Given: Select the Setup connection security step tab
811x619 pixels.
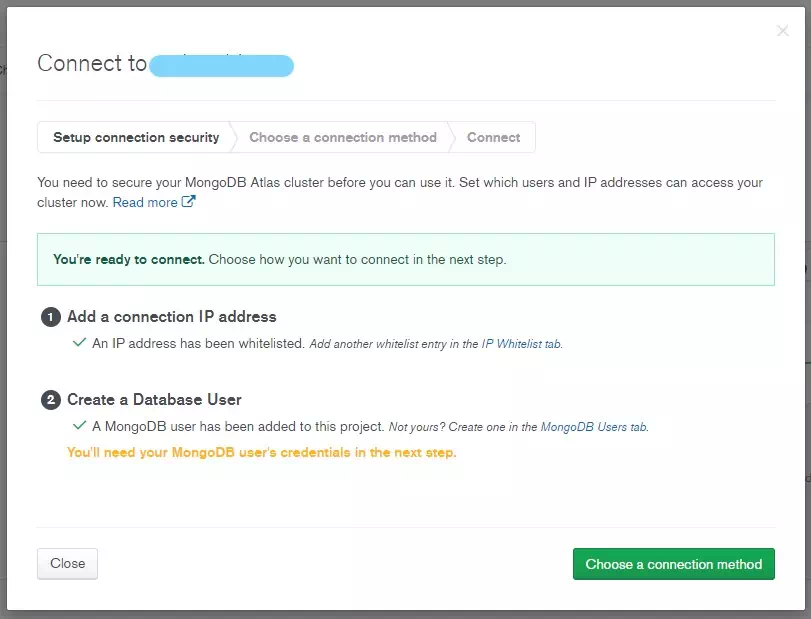Looking at the screenshot, I should coord(136,137).
